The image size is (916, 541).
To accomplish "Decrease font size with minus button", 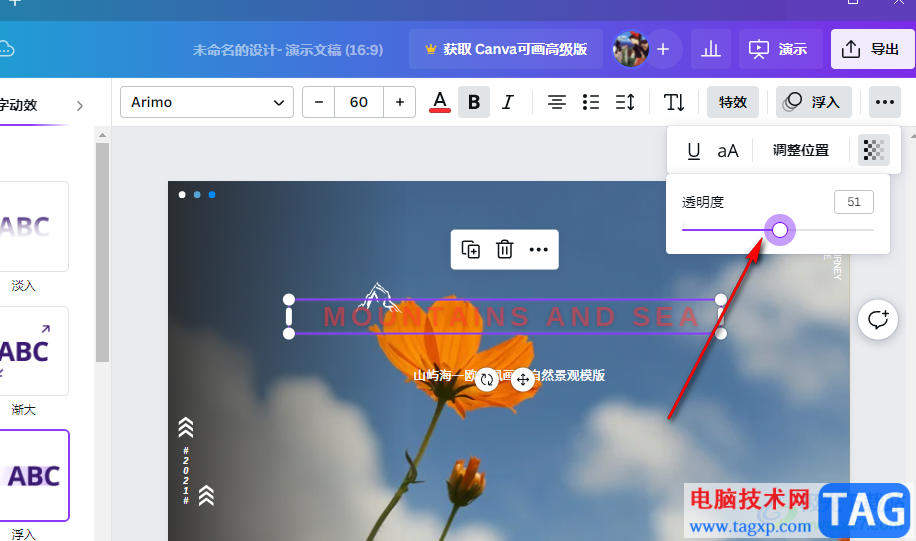I will point(318,102).
